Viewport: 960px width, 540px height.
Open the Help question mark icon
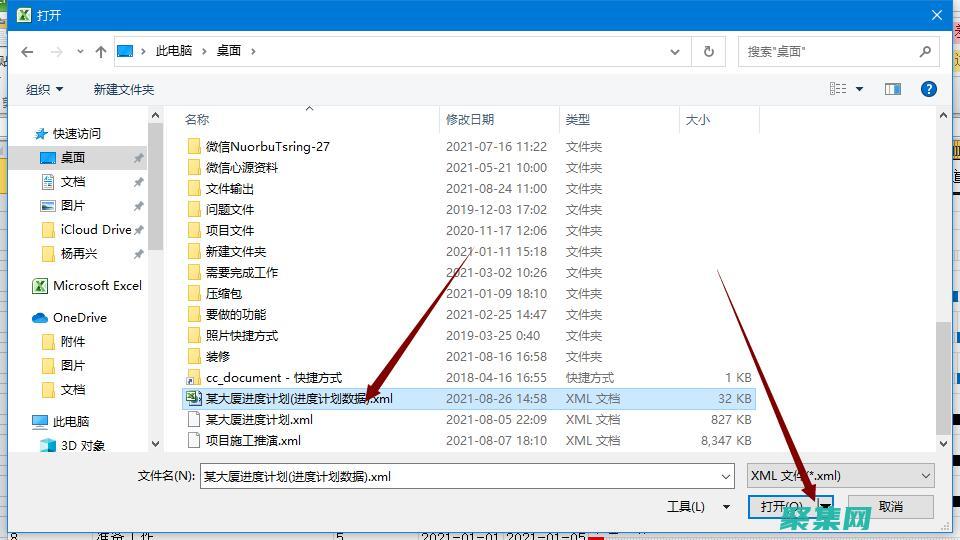(x=929, y=89)
